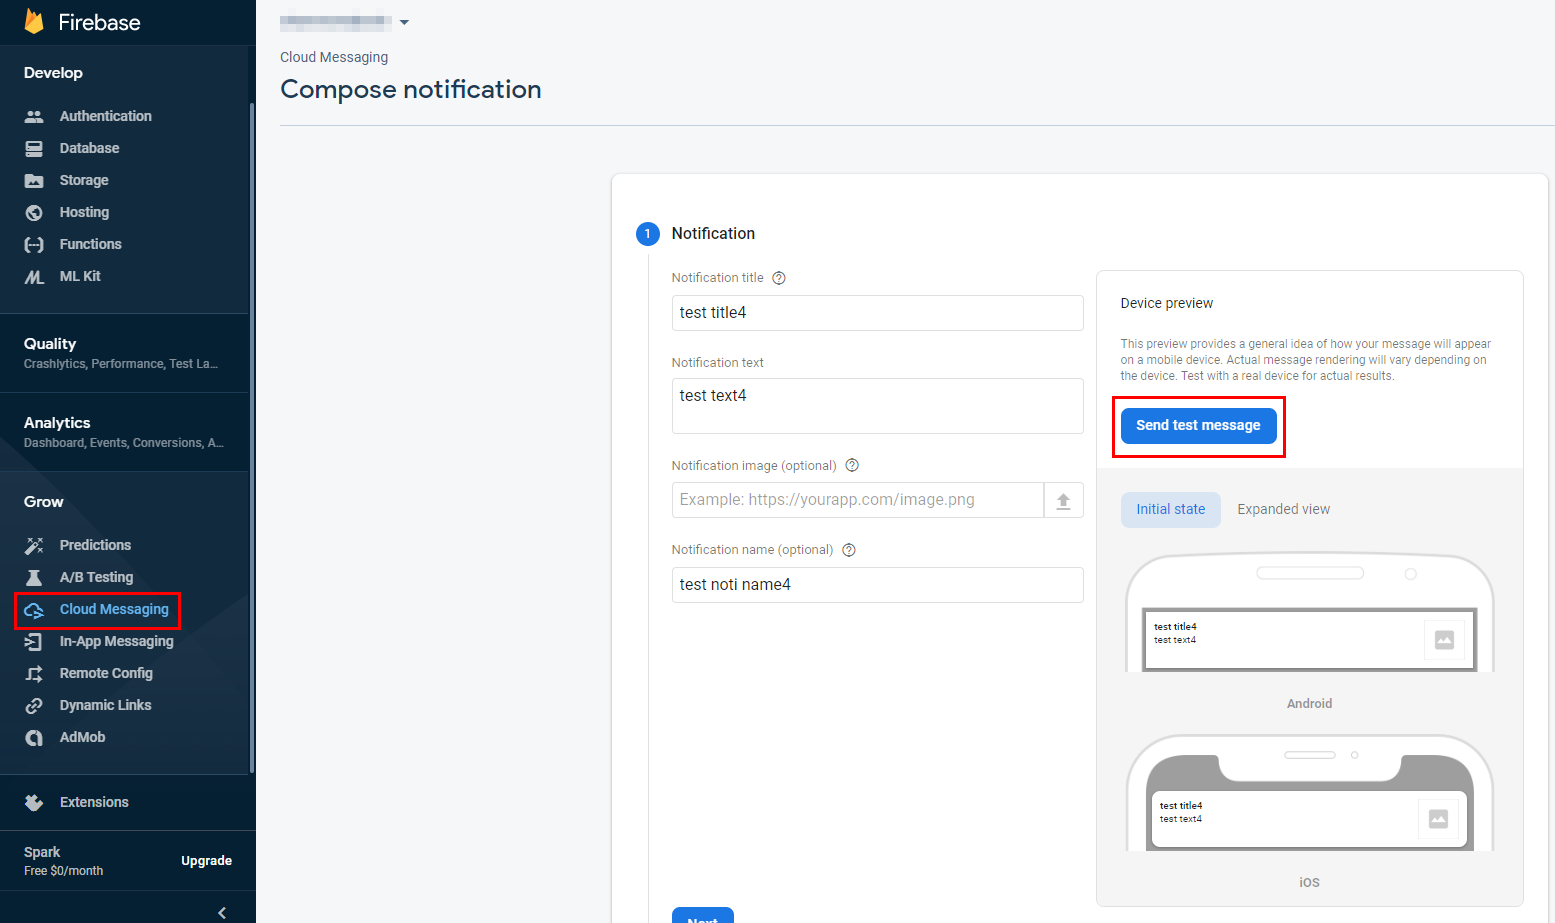Click the Dynamic Links chain icon

click(34, 705)
